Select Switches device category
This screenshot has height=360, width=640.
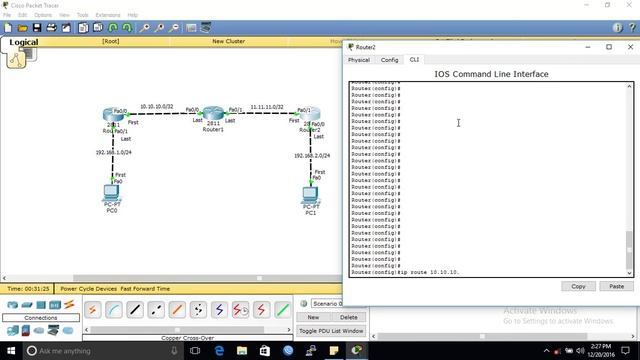coord(27,304)
